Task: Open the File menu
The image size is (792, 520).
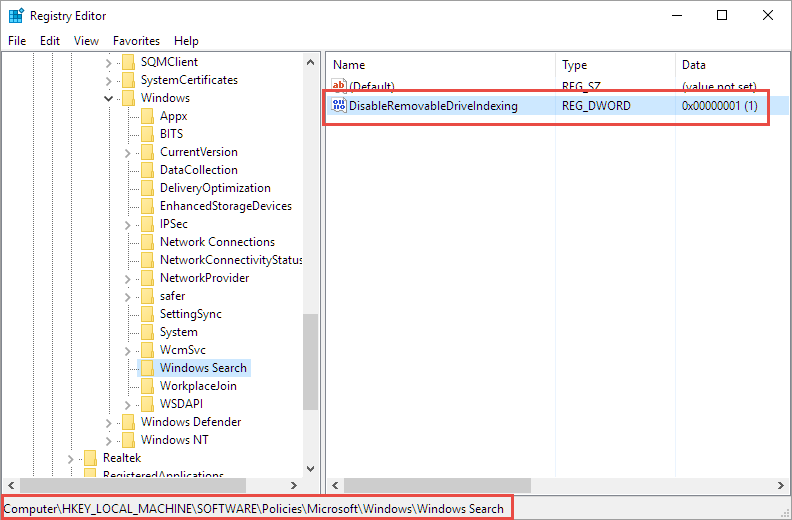Action: click(17, 41)
